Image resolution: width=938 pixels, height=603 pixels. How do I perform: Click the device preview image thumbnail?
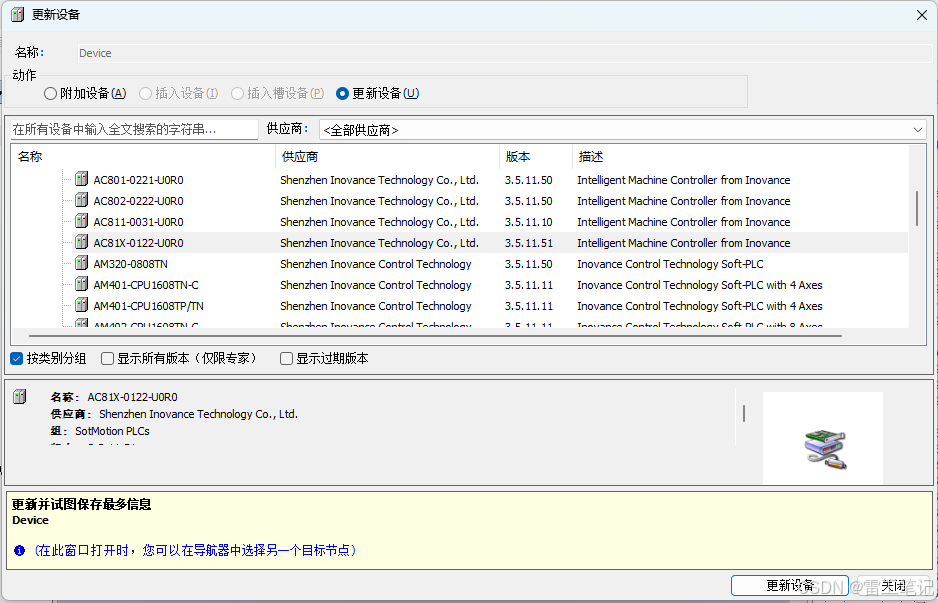823,438
